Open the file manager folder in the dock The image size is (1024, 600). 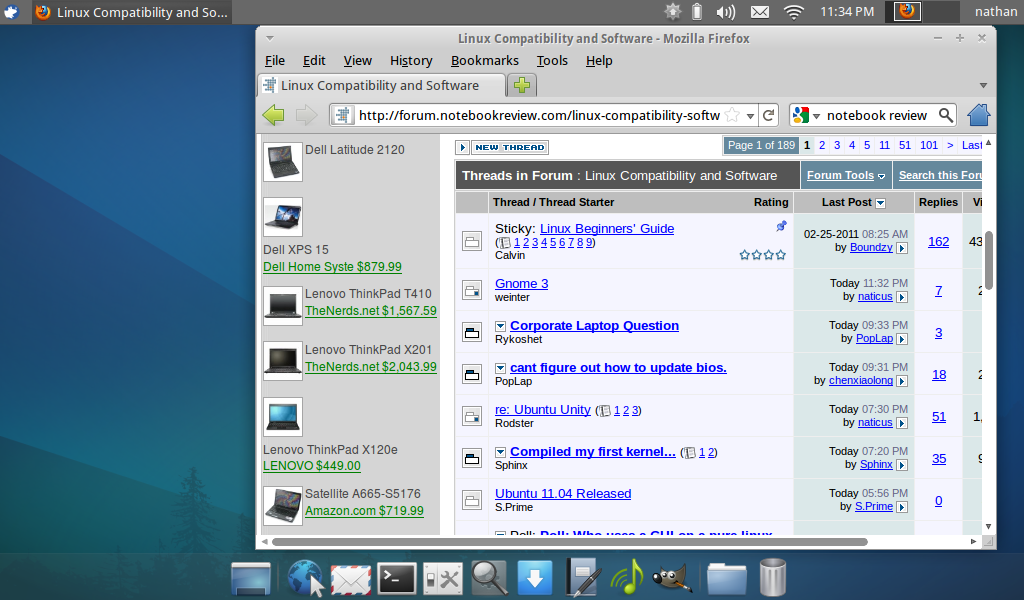tap(727, 578)
